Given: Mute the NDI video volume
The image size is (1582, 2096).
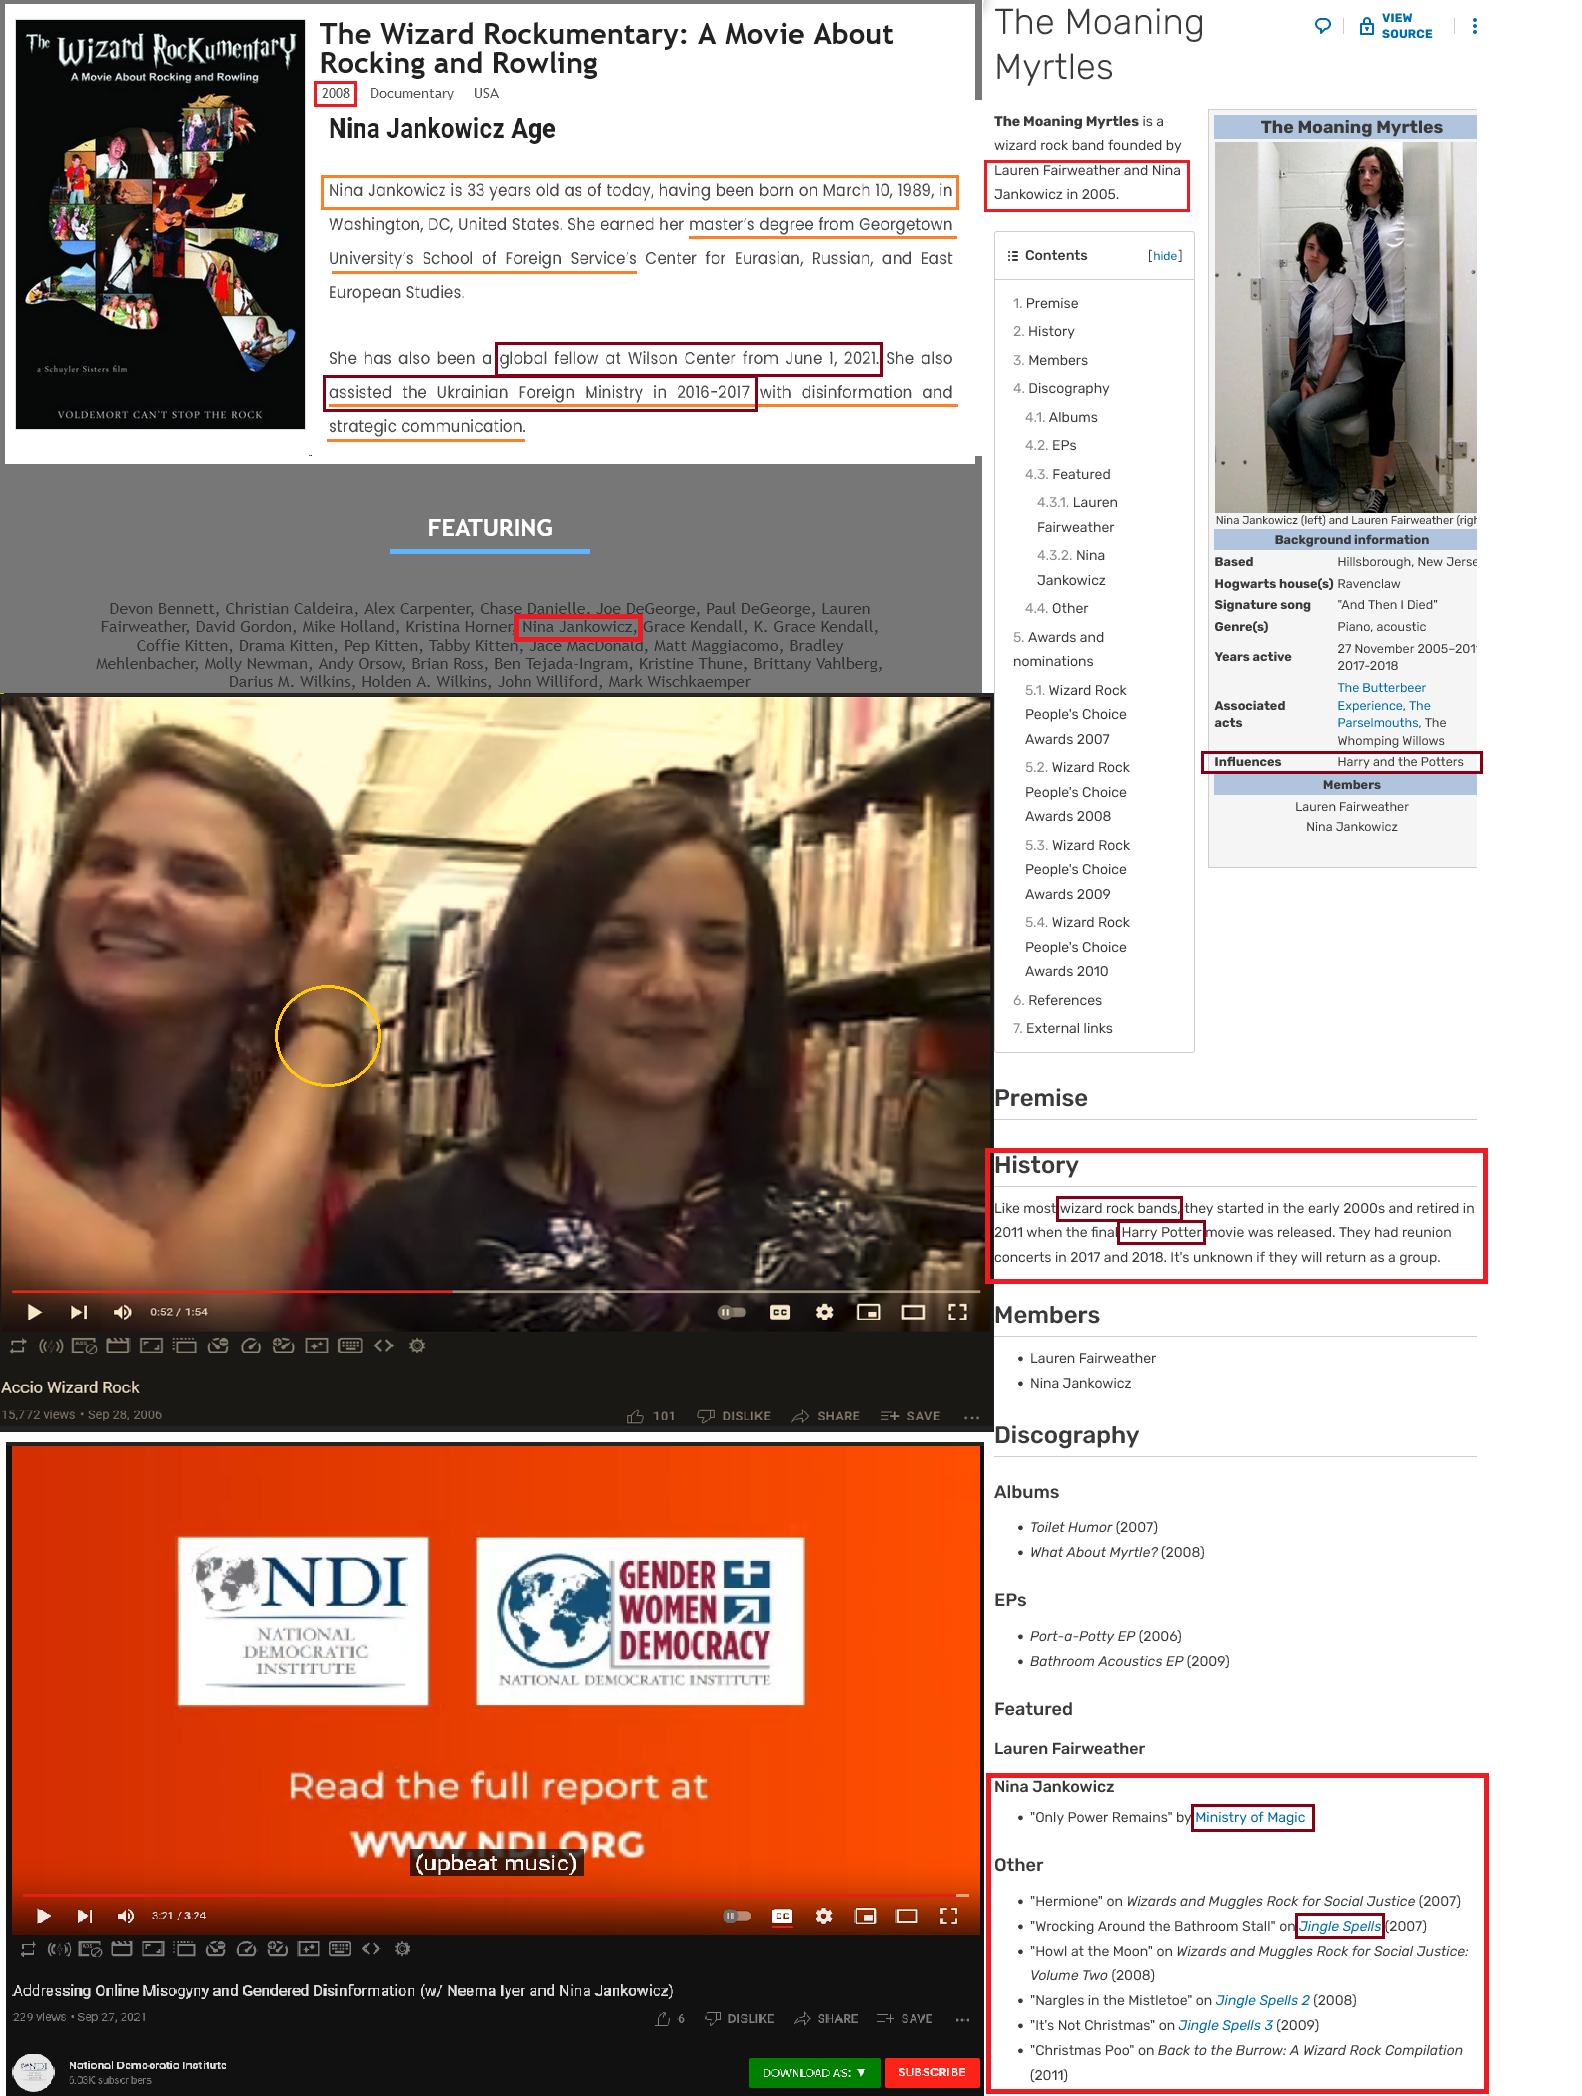Looking at the screenshot, I should coord(126,1916).
